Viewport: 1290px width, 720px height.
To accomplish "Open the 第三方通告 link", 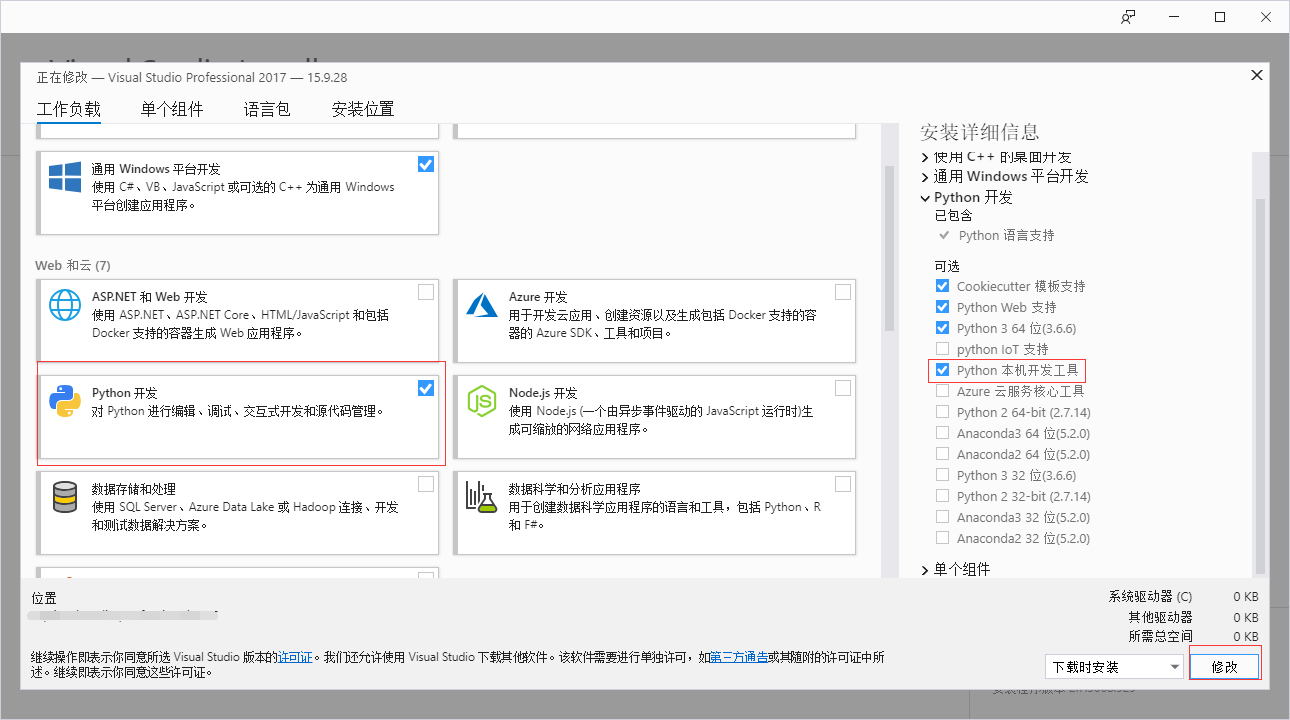I will [737, 657].
